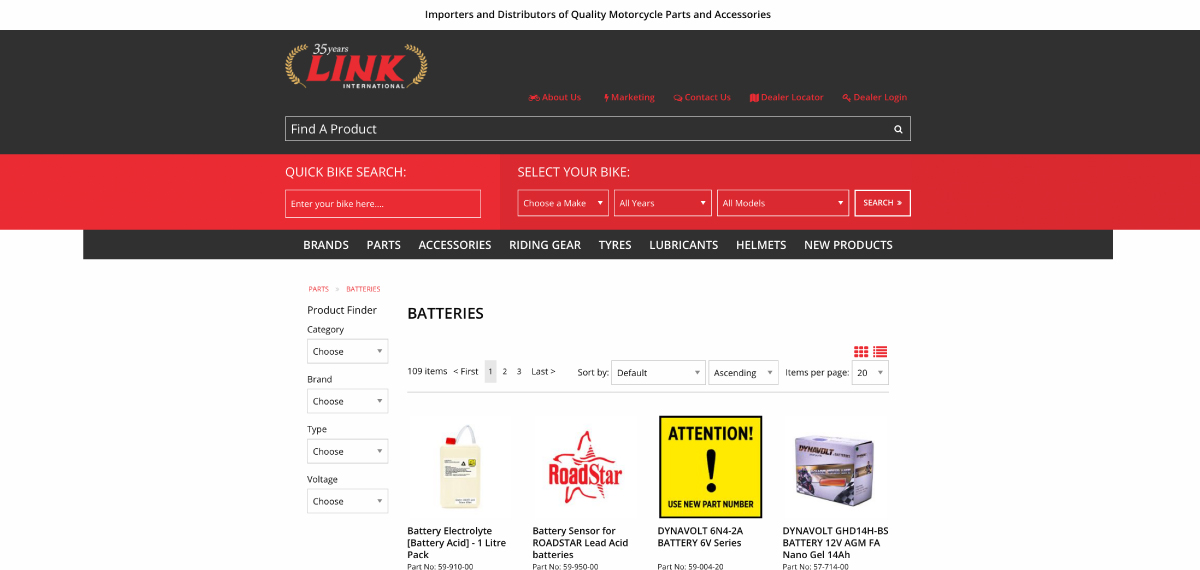Image resolution: width=1200 pixels, height=570 pixels.
Task: Click the DYNAVOLT GHD14H-BS battery image
Action: pos(834,466)
